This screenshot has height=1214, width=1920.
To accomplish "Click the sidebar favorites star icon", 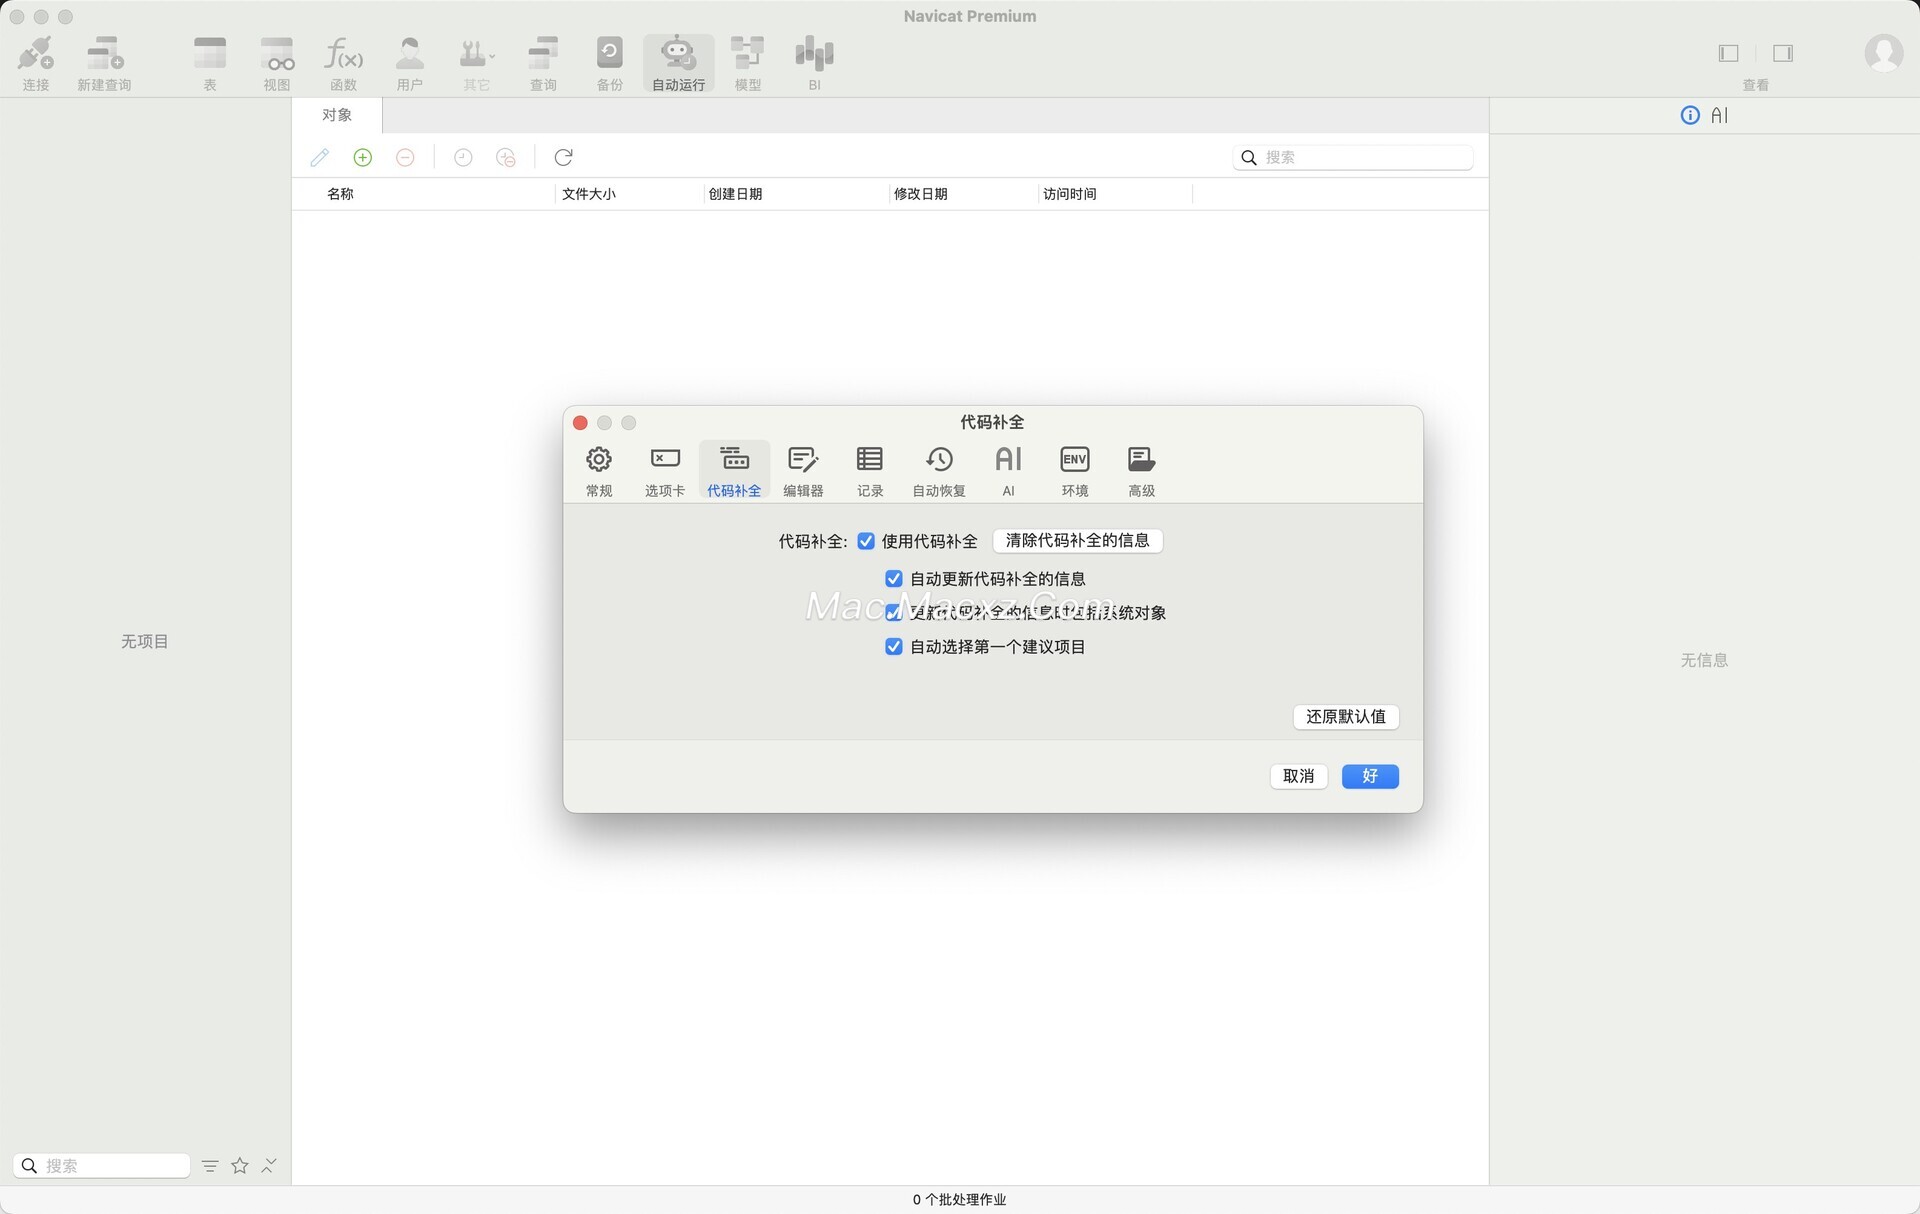I will point(240,1166).
